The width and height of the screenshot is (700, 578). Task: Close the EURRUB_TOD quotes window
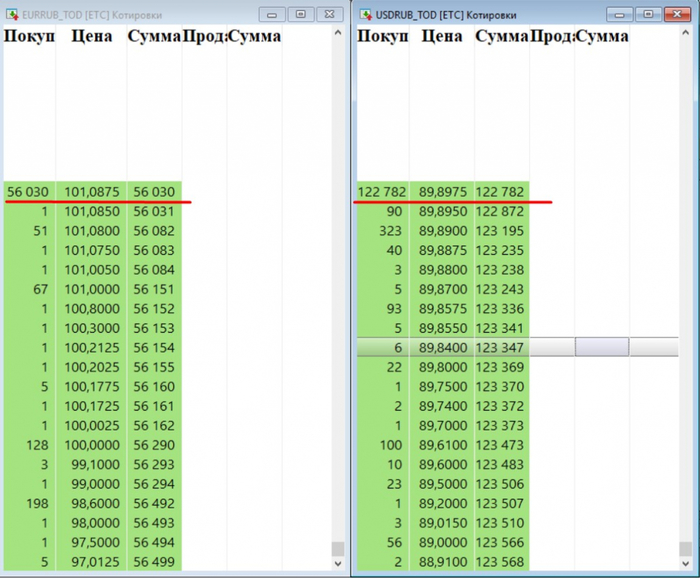[327, 14]
